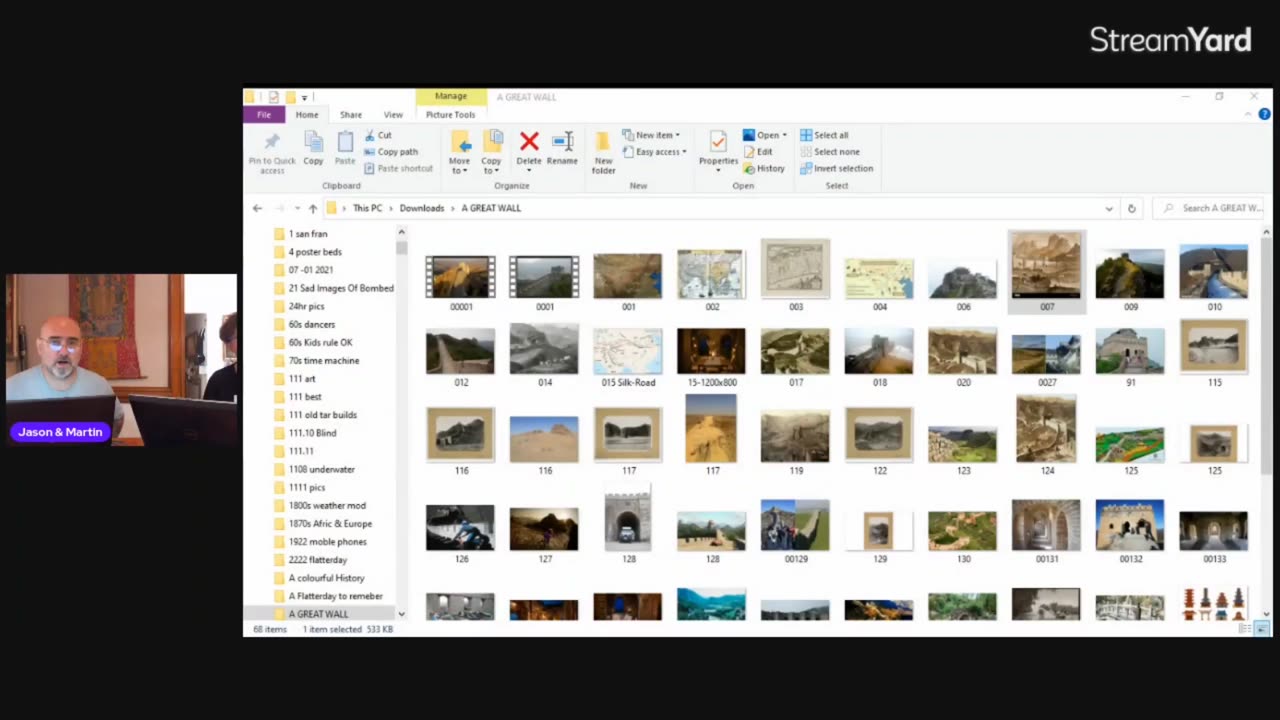This screenshot has width=1280, height=720.
Task: Rename the selected file
Action: (562, 148)
